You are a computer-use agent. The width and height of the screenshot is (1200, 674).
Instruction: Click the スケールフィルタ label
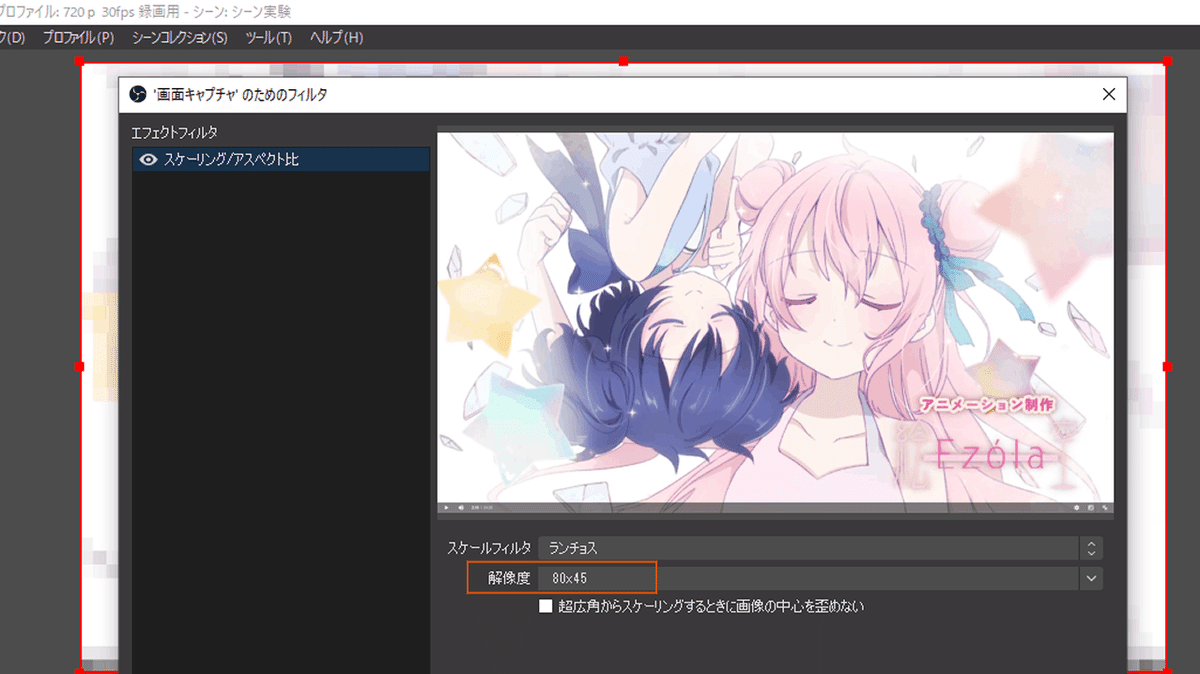(489, 548)
